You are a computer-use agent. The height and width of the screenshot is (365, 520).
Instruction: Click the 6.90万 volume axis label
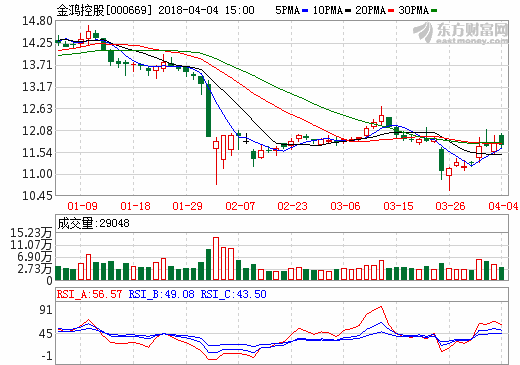[x=35, y=257]
